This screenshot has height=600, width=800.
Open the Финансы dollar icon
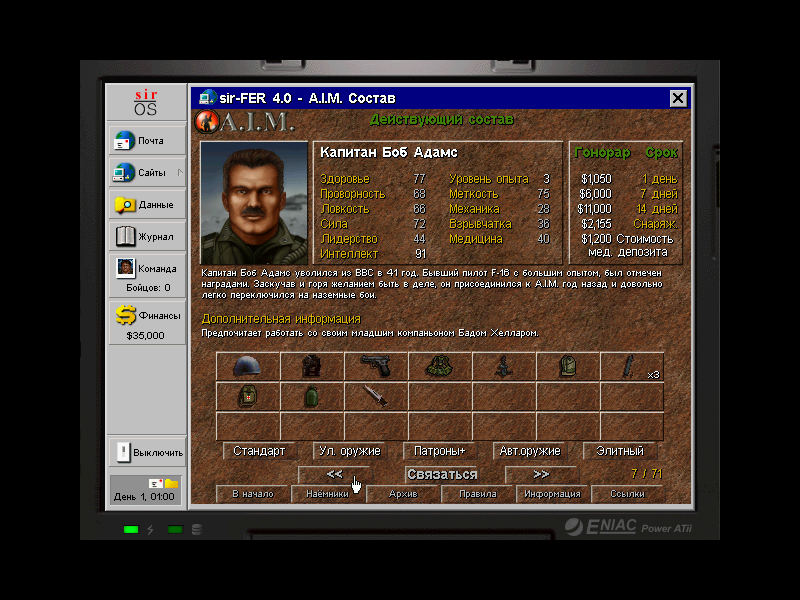click(126, 315)
